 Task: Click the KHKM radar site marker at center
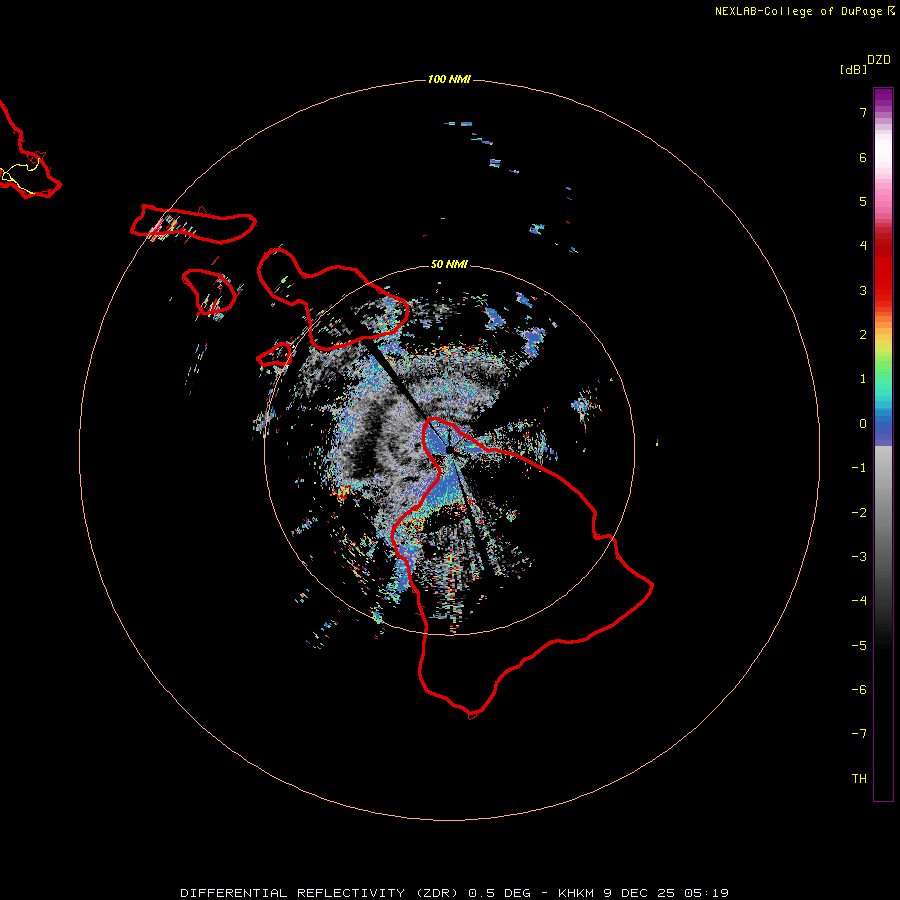click(x=449, y=450)
